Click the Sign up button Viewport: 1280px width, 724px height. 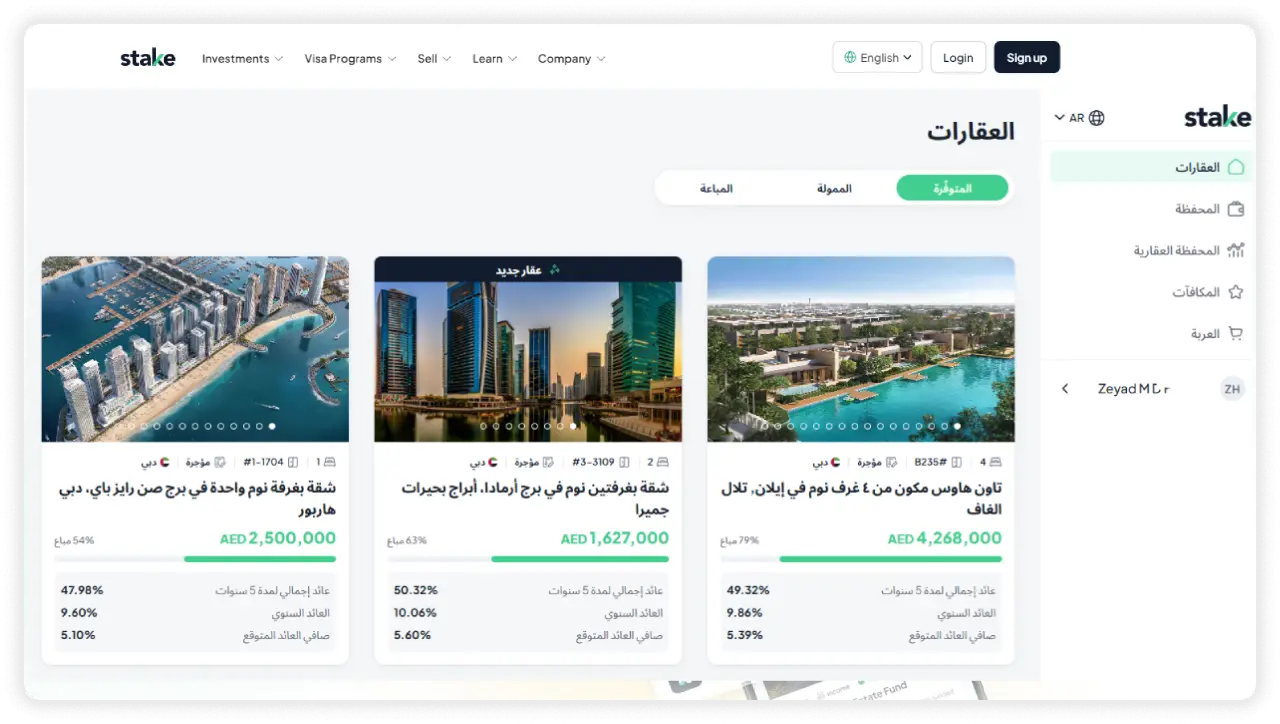pyautogui.click(x=1027, y=57)
